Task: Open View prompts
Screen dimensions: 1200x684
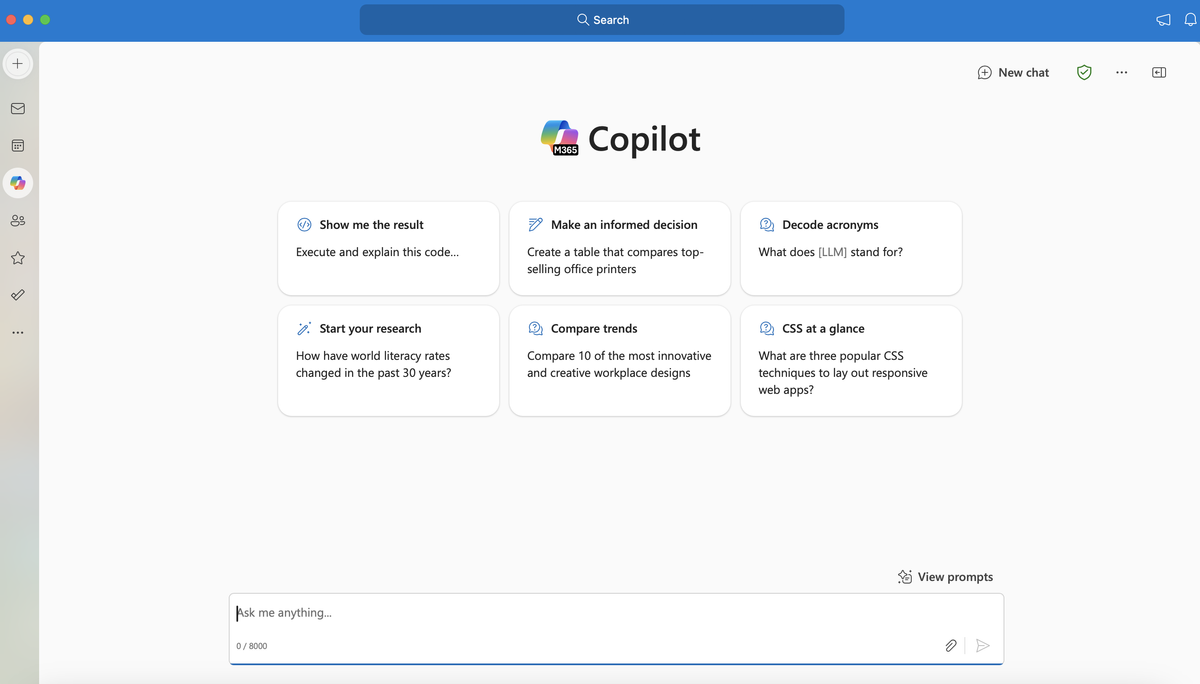Action: click(x=945, y=577)
